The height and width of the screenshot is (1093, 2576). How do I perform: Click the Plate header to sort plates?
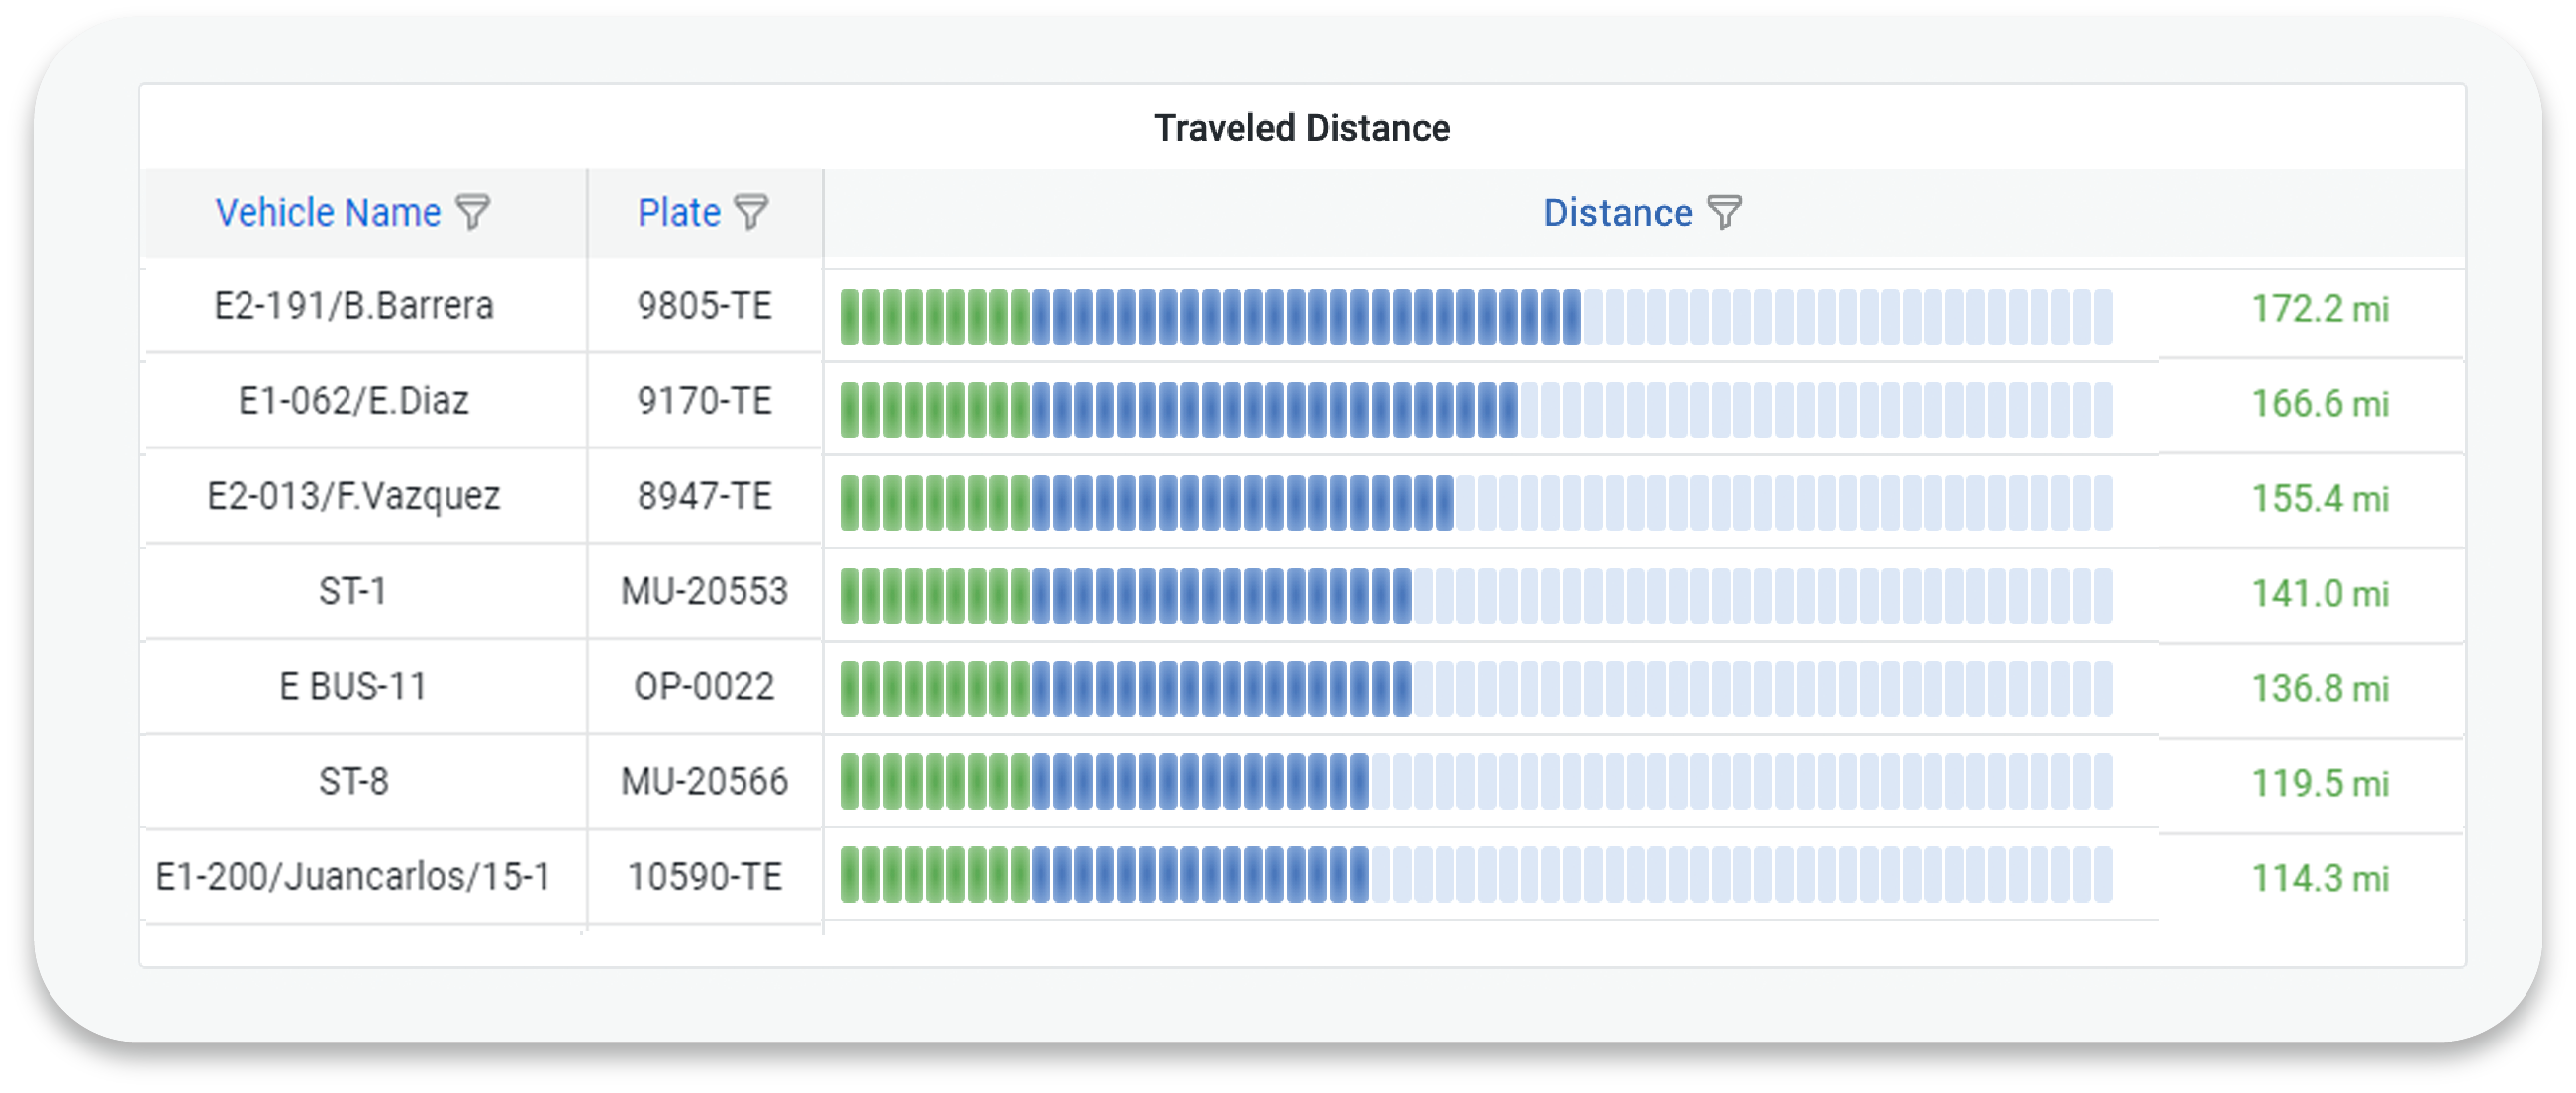pyautogui.click(x=678, y=212)
